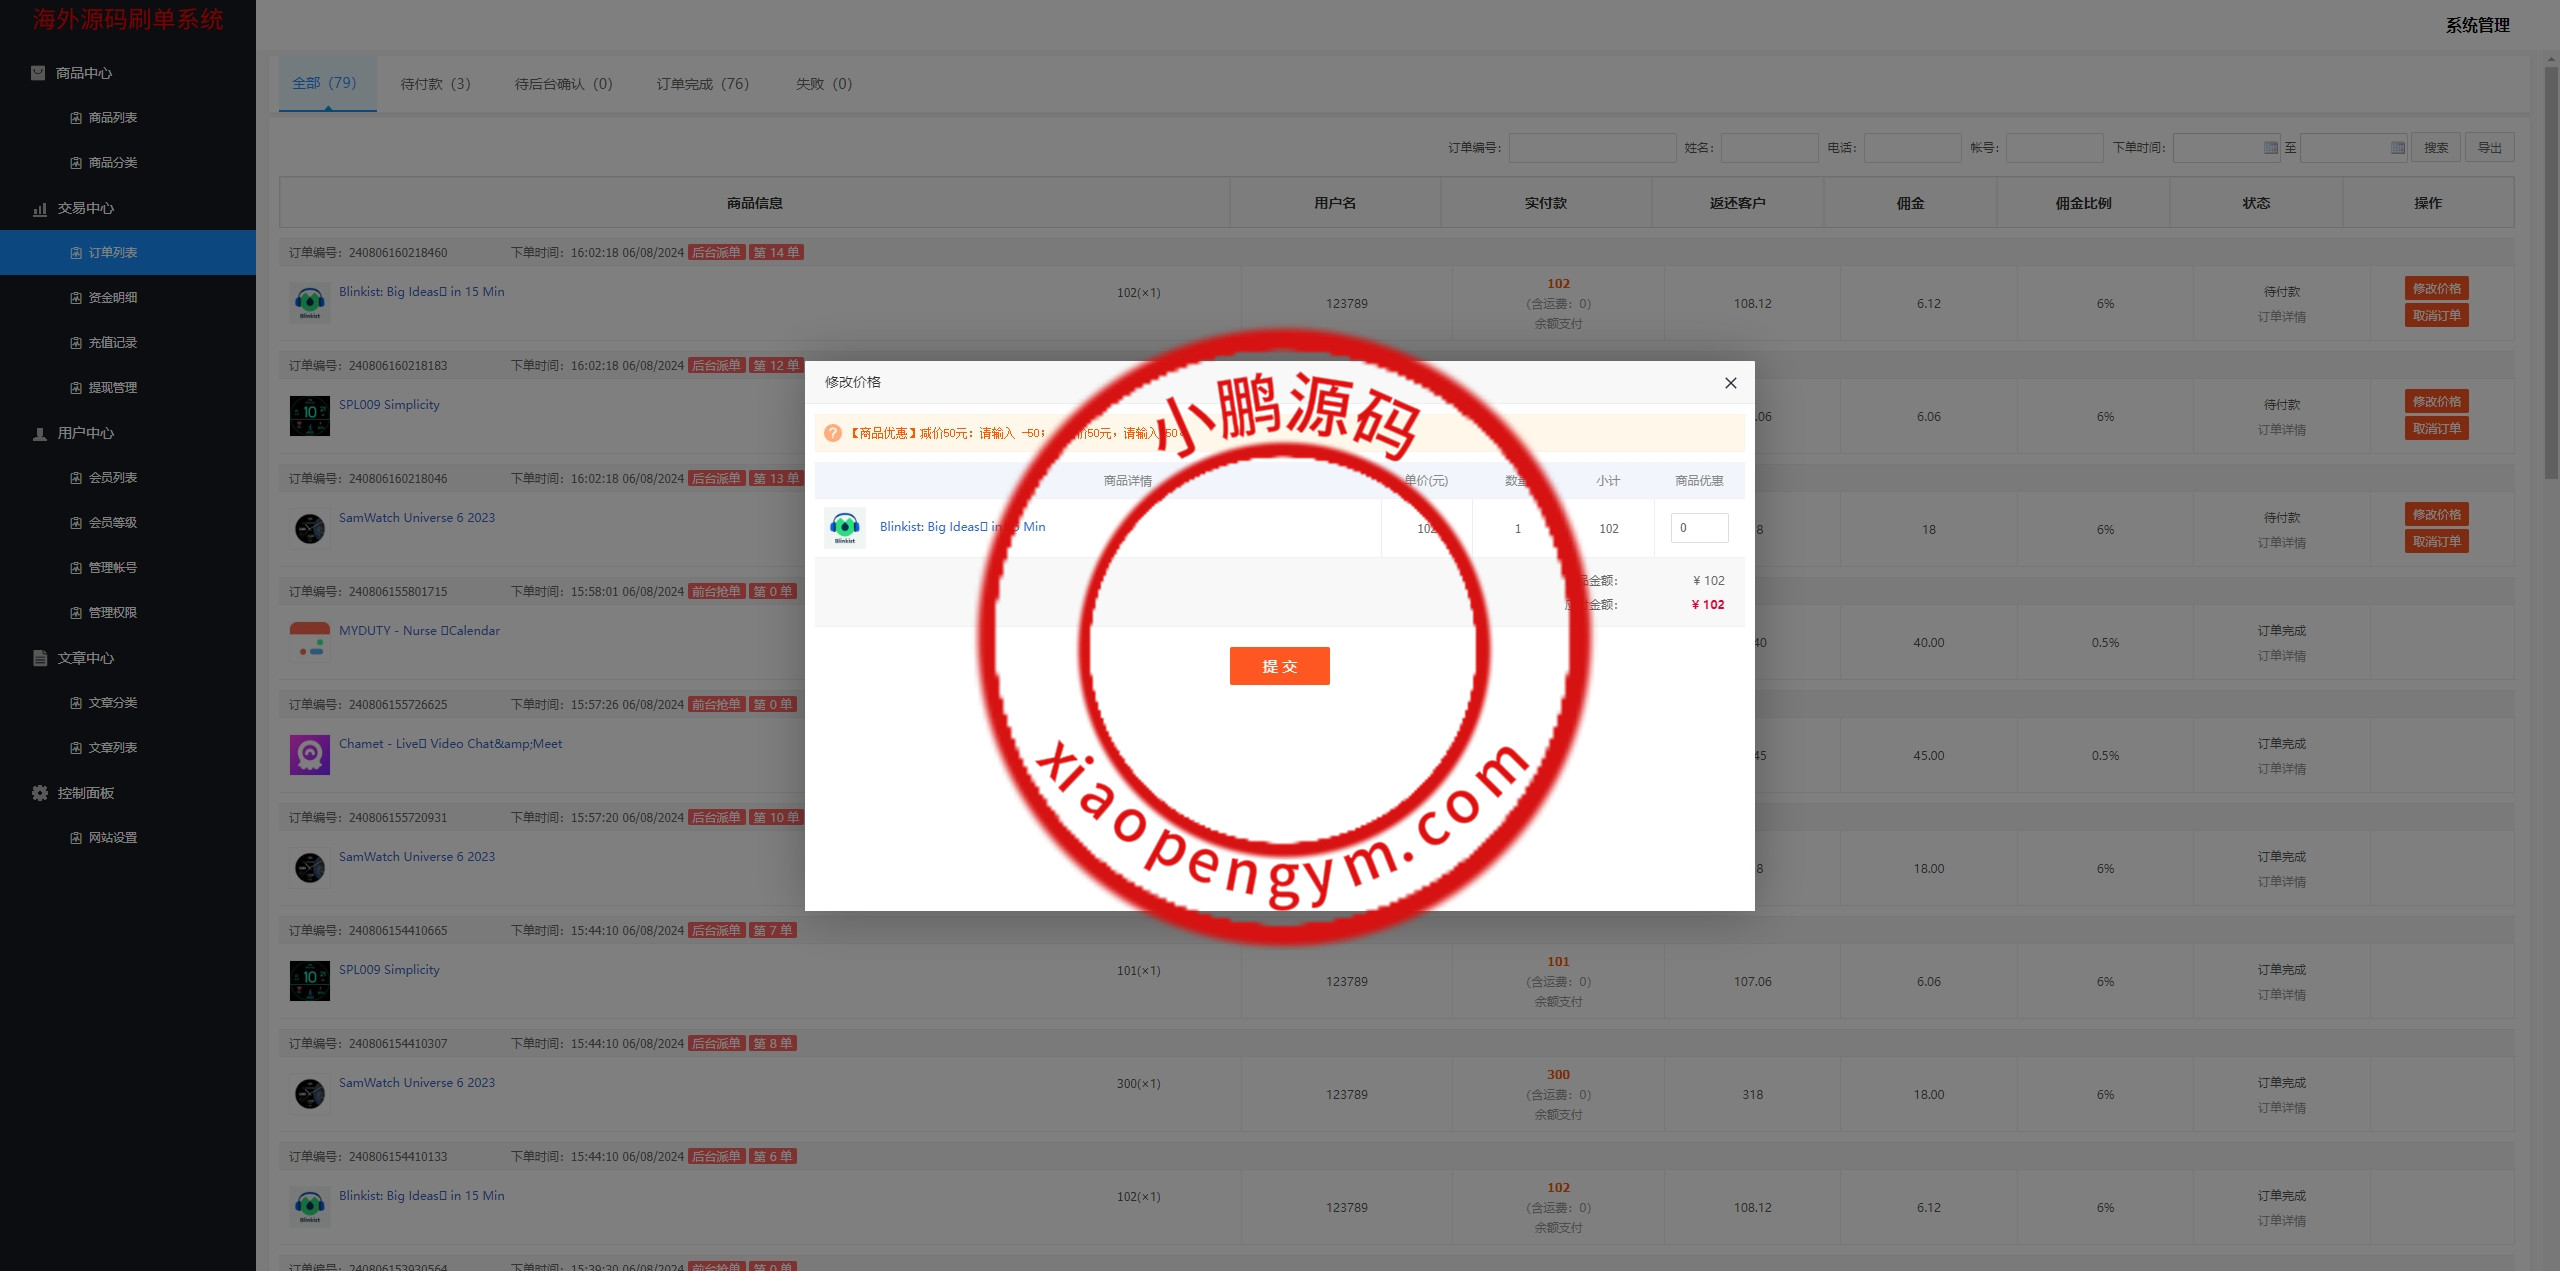Click the page vertical scrollbar
2560x1271 pixels.
tap(2550, 270)
